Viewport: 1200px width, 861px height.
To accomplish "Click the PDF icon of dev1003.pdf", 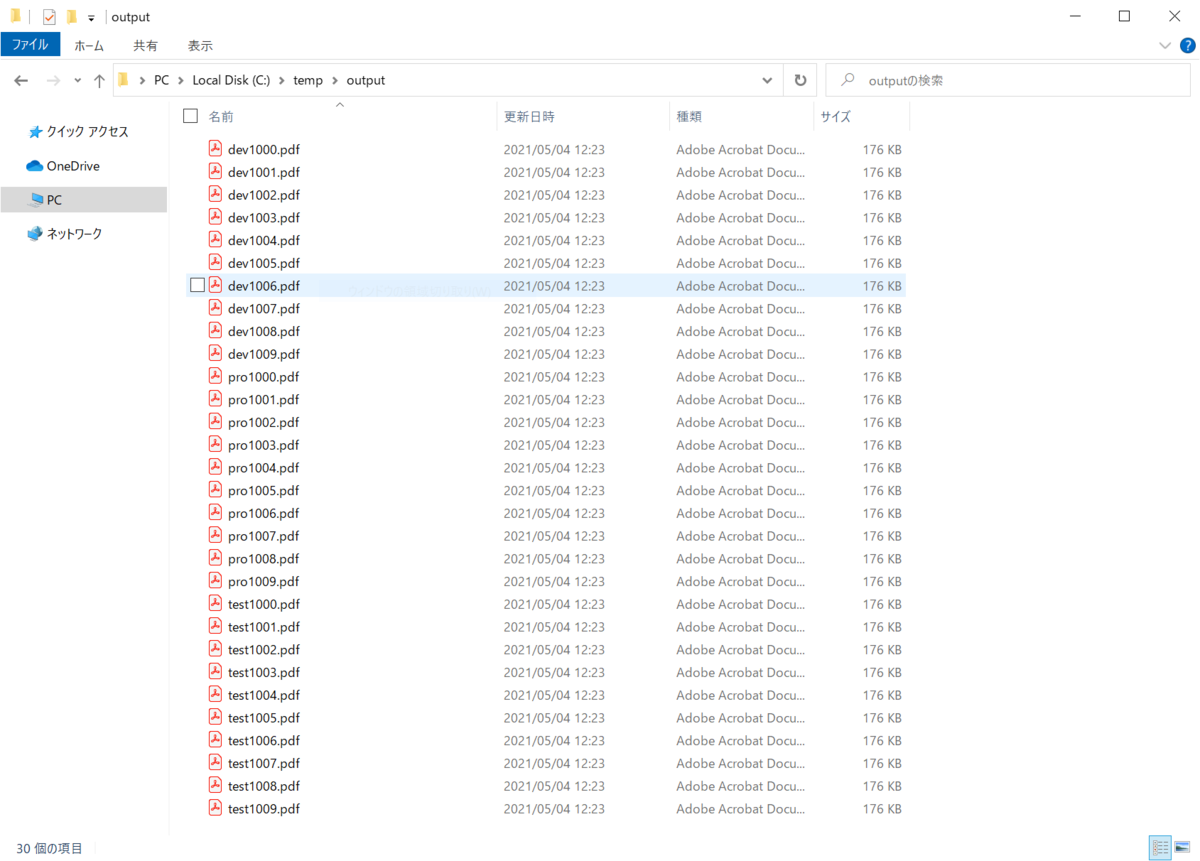I will pos(215,216).
